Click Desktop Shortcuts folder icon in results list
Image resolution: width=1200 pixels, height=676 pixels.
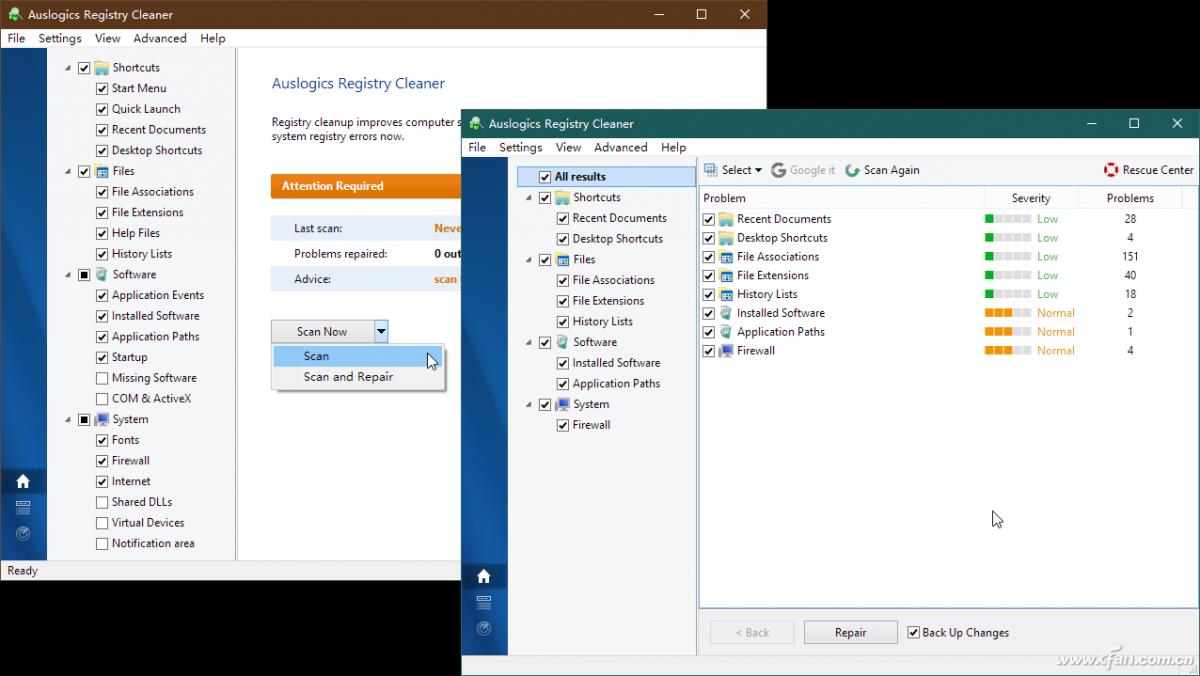pos(726,238)
